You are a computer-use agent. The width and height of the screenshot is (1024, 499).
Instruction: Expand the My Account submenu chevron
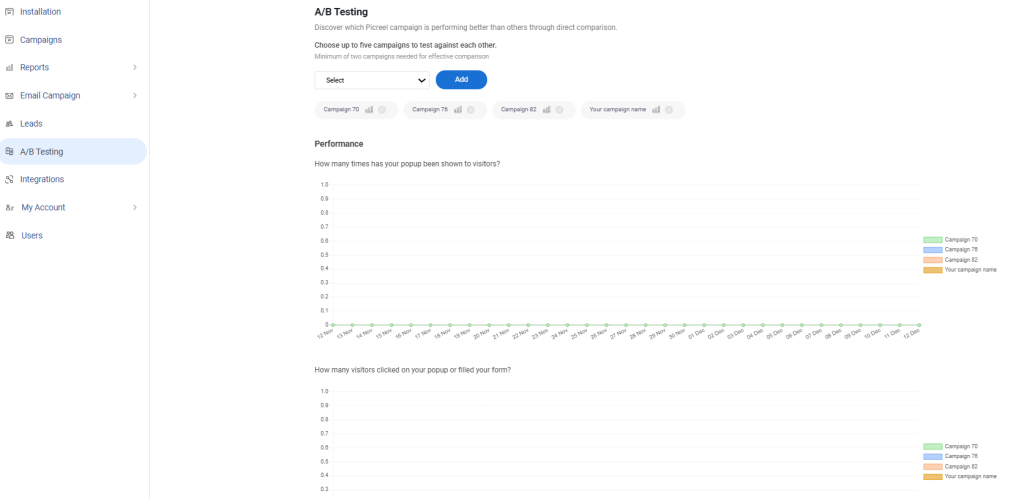coord(135,208)
